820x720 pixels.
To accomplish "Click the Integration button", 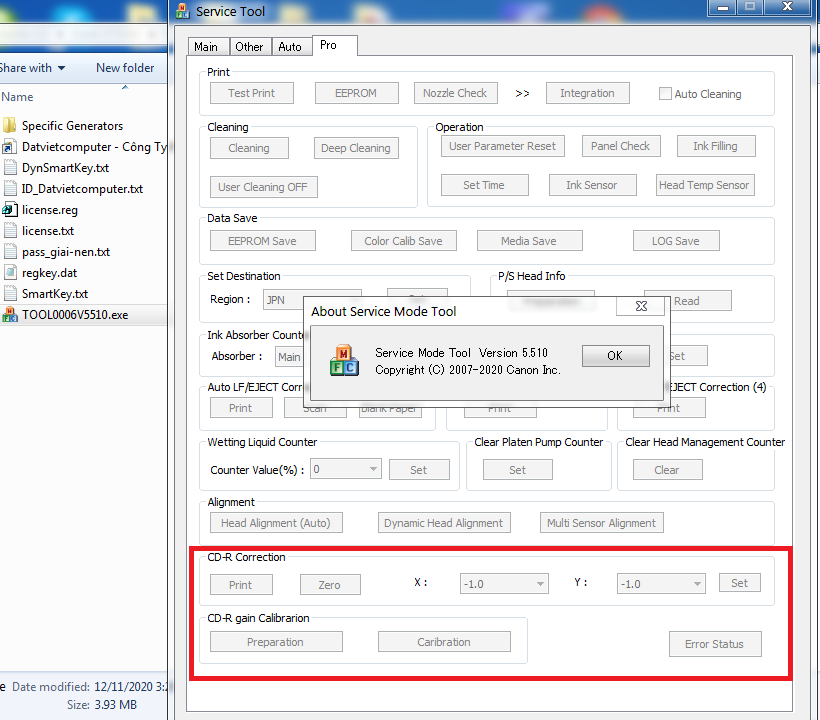I will point(587,93).
